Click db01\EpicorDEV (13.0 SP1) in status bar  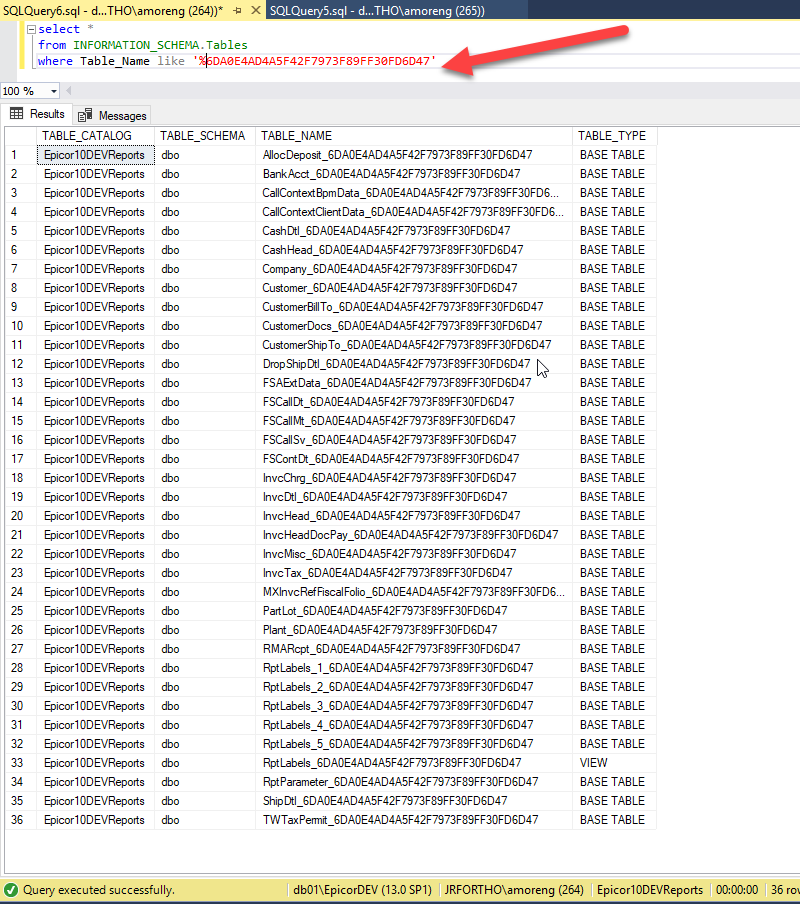[363, 890]
